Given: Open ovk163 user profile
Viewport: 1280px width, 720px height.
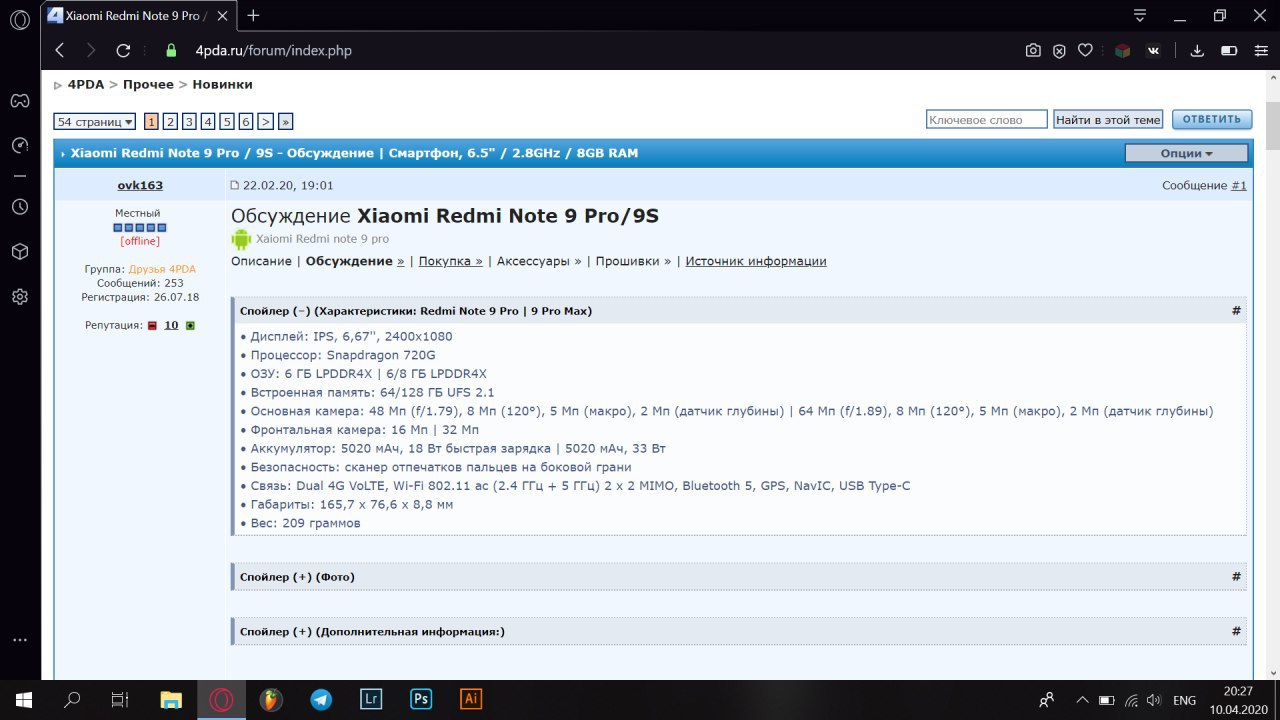Looking at the screenshot, I should point(140,185).
